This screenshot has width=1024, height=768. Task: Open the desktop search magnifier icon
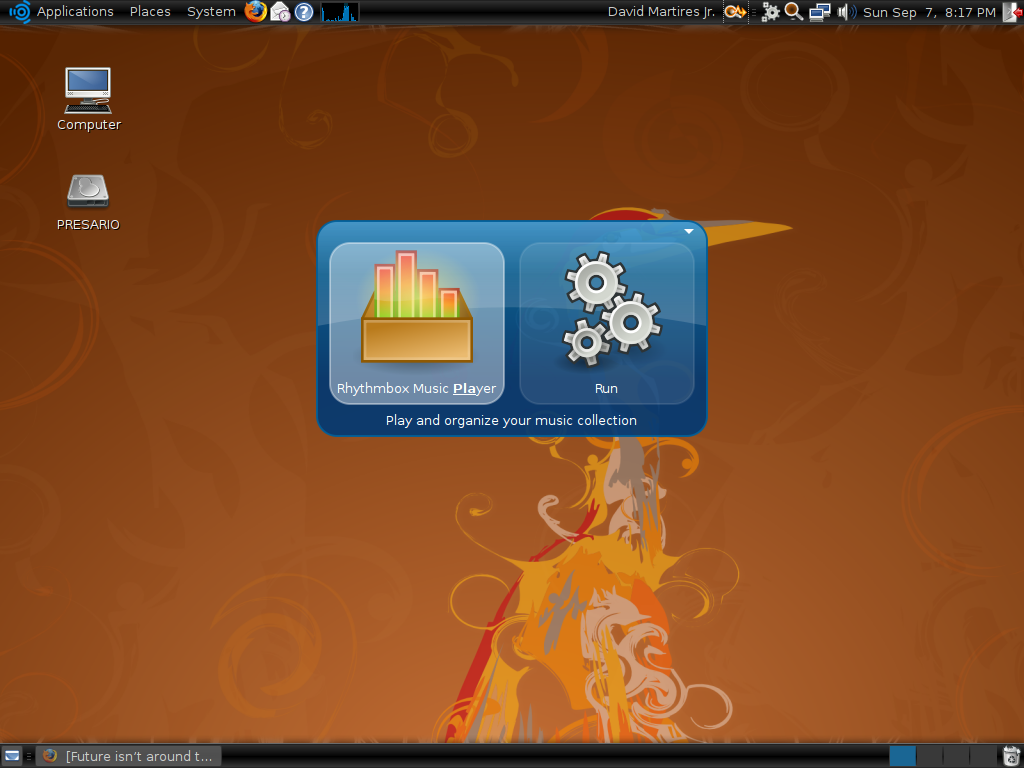(793, 12)
